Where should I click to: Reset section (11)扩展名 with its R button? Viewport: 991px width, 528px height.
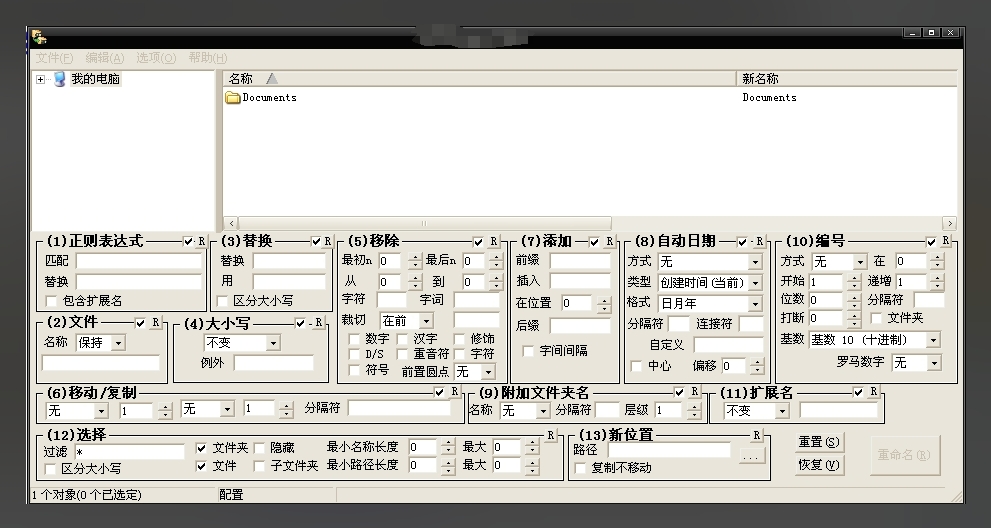873,392
